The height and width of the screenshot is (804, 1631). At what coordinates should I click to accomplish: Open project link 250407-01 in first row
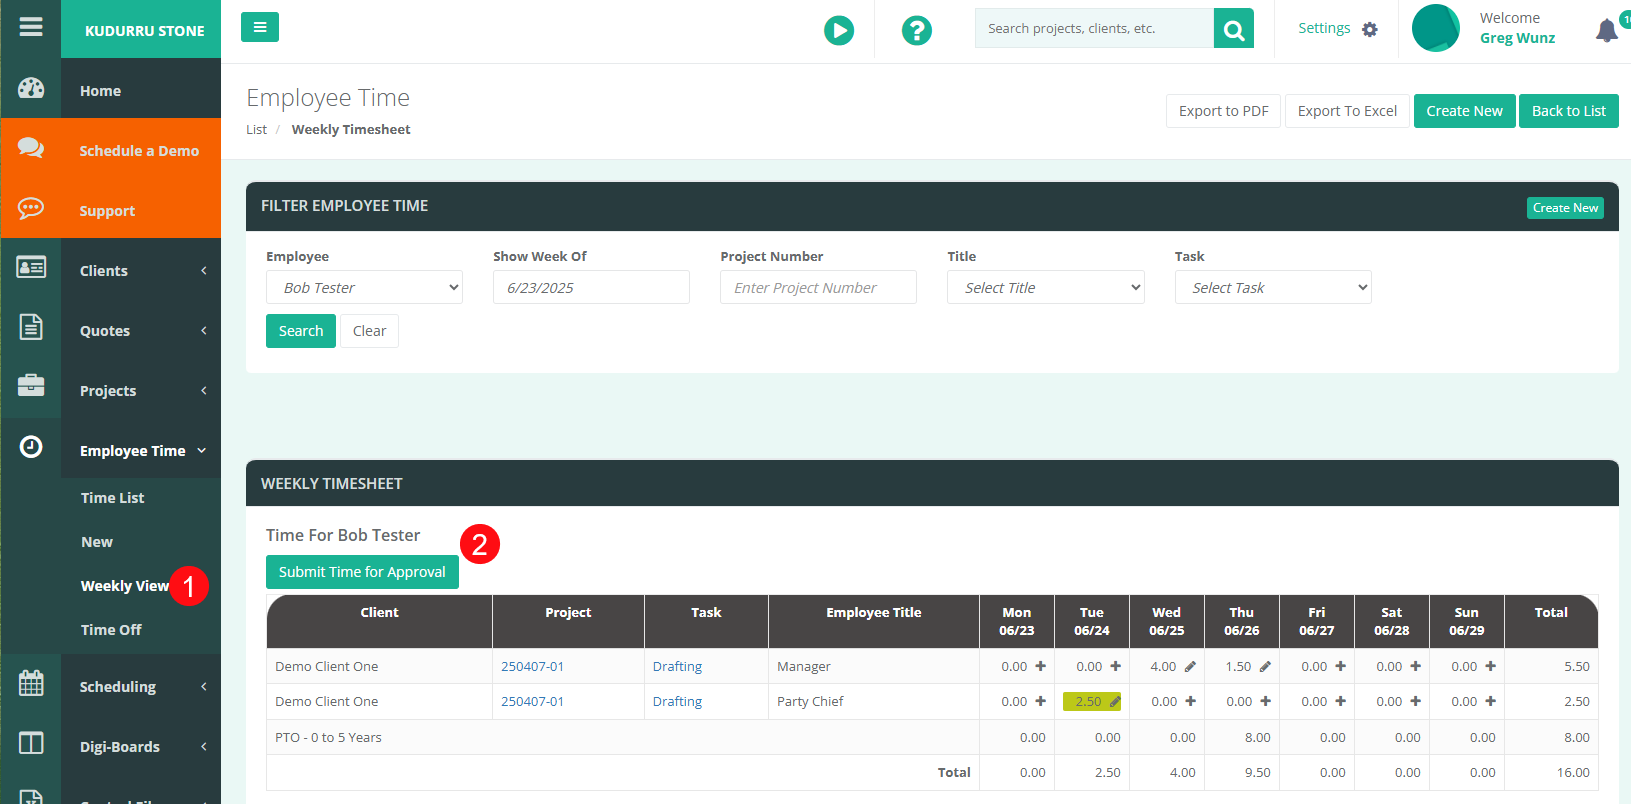click(x=532, y=667)
